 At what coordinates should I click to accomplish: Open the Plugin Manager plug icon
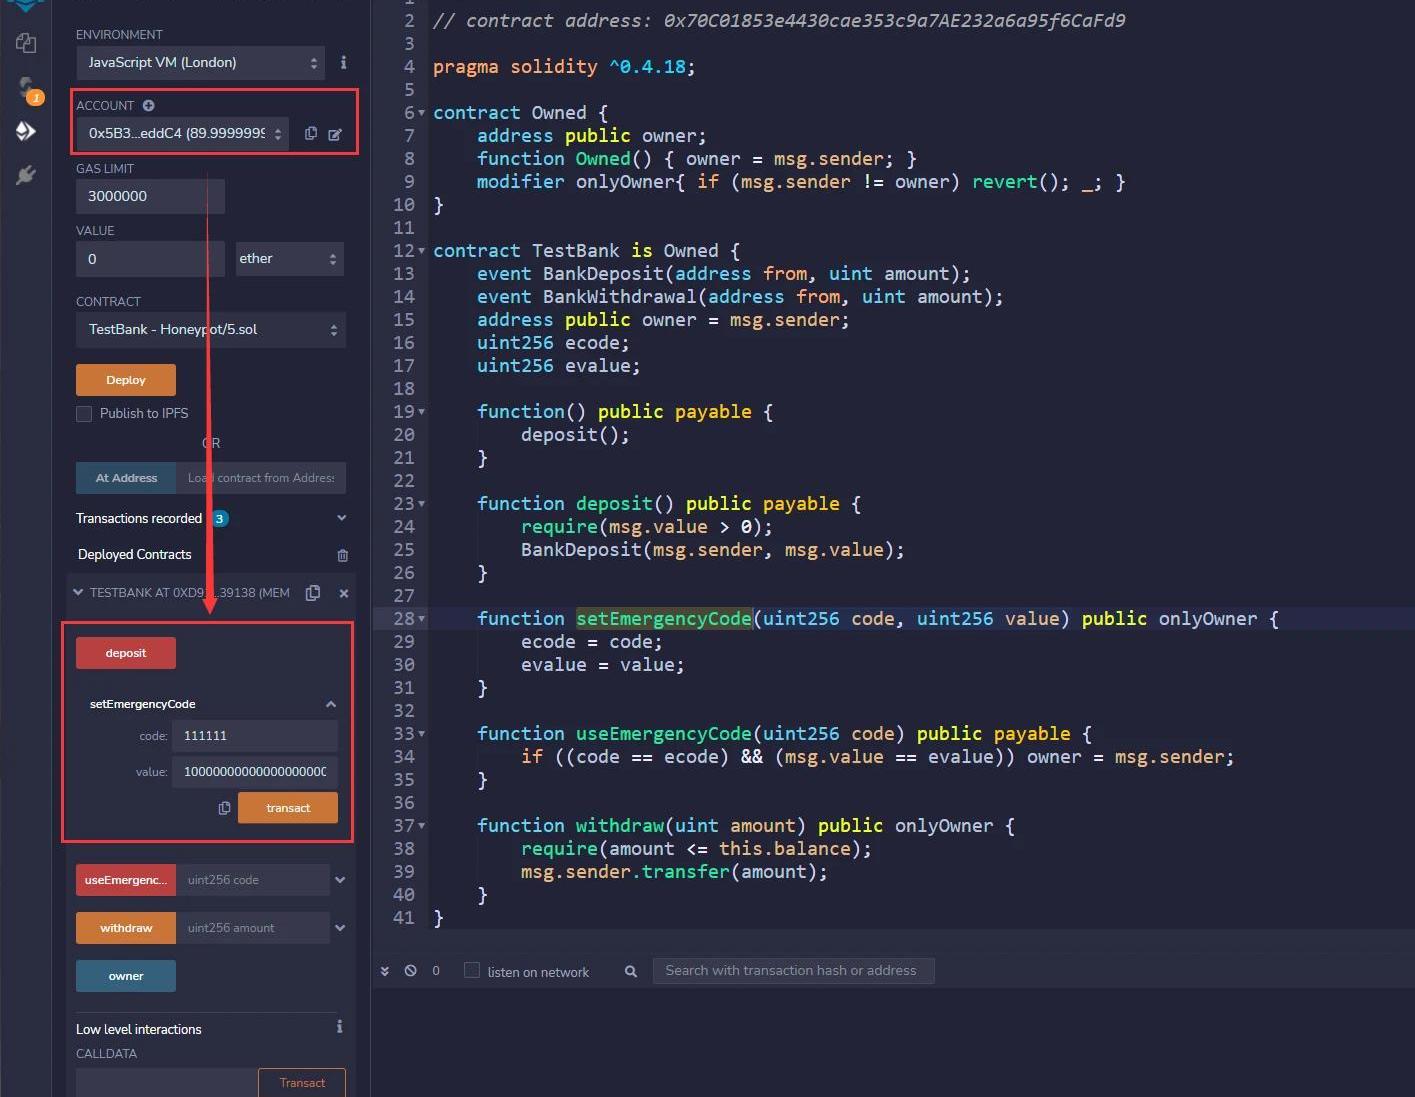(26, 175)
